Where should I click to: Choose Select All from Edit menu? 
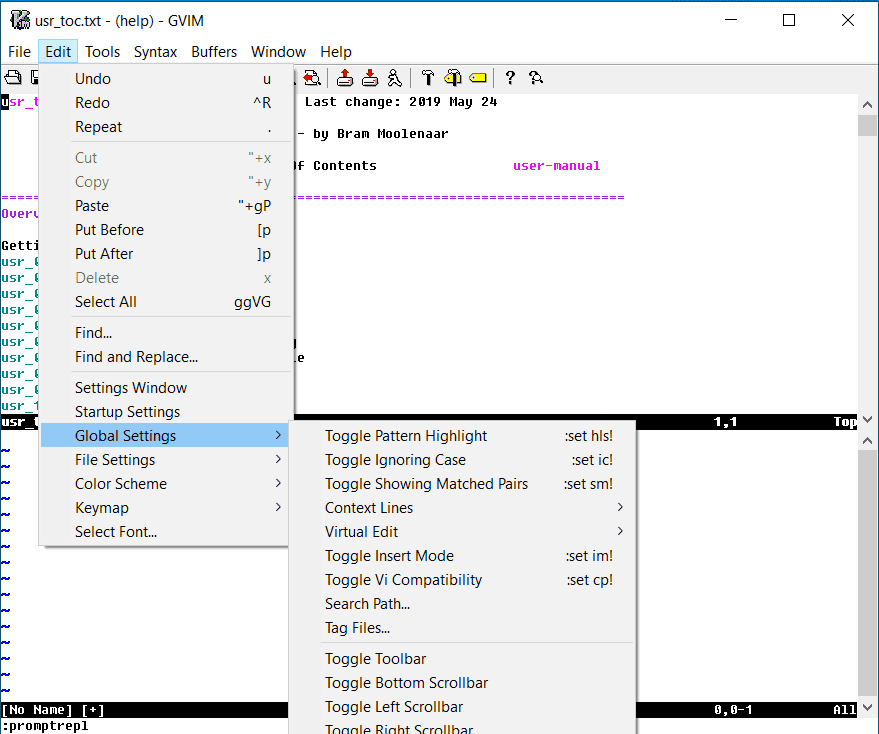click(x=167, y=302)
